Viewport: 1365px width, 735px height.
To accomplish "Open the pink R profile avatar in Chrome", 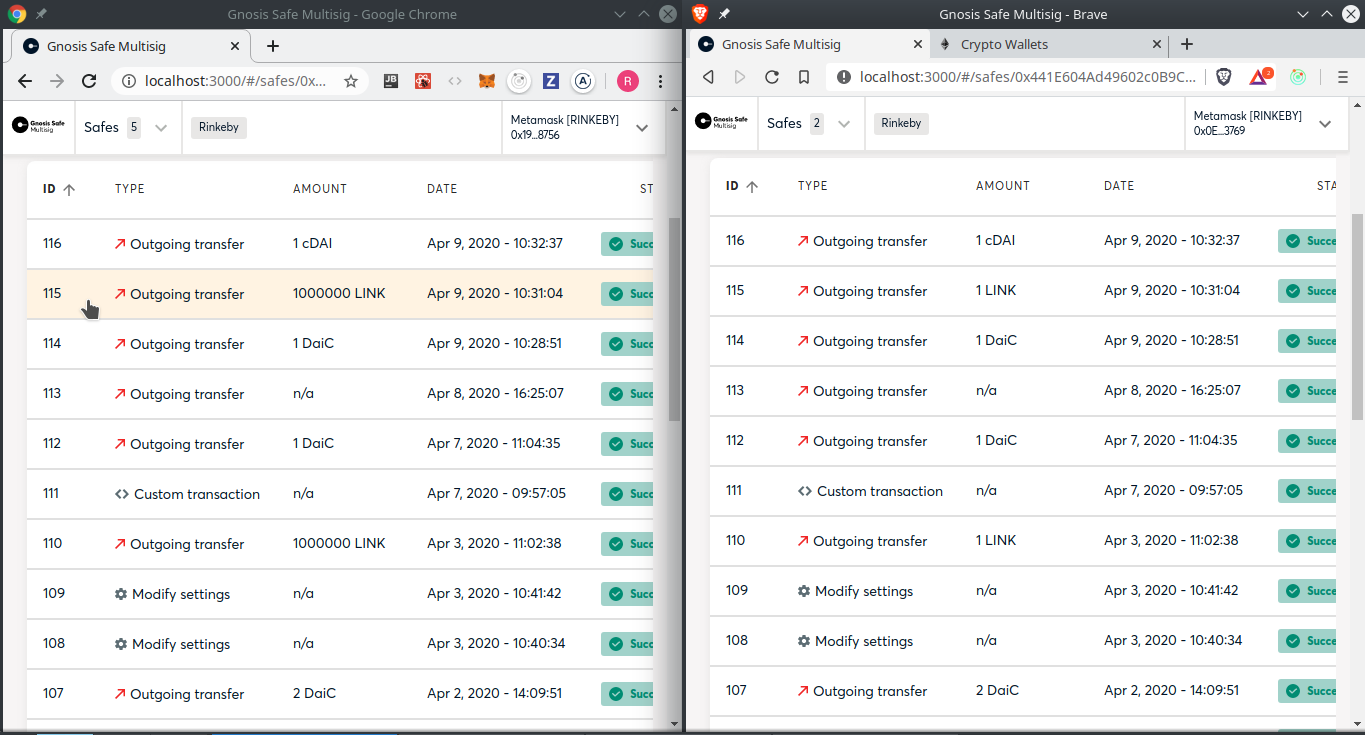I will pyautogui.click(x=628, y=81).
